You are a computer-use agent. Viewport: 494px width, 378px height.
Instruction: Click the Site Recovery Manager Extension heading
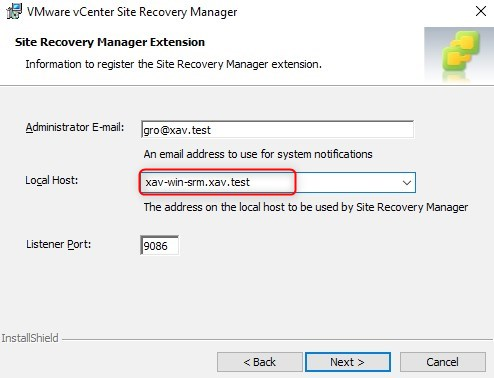[x=110, y=42]
